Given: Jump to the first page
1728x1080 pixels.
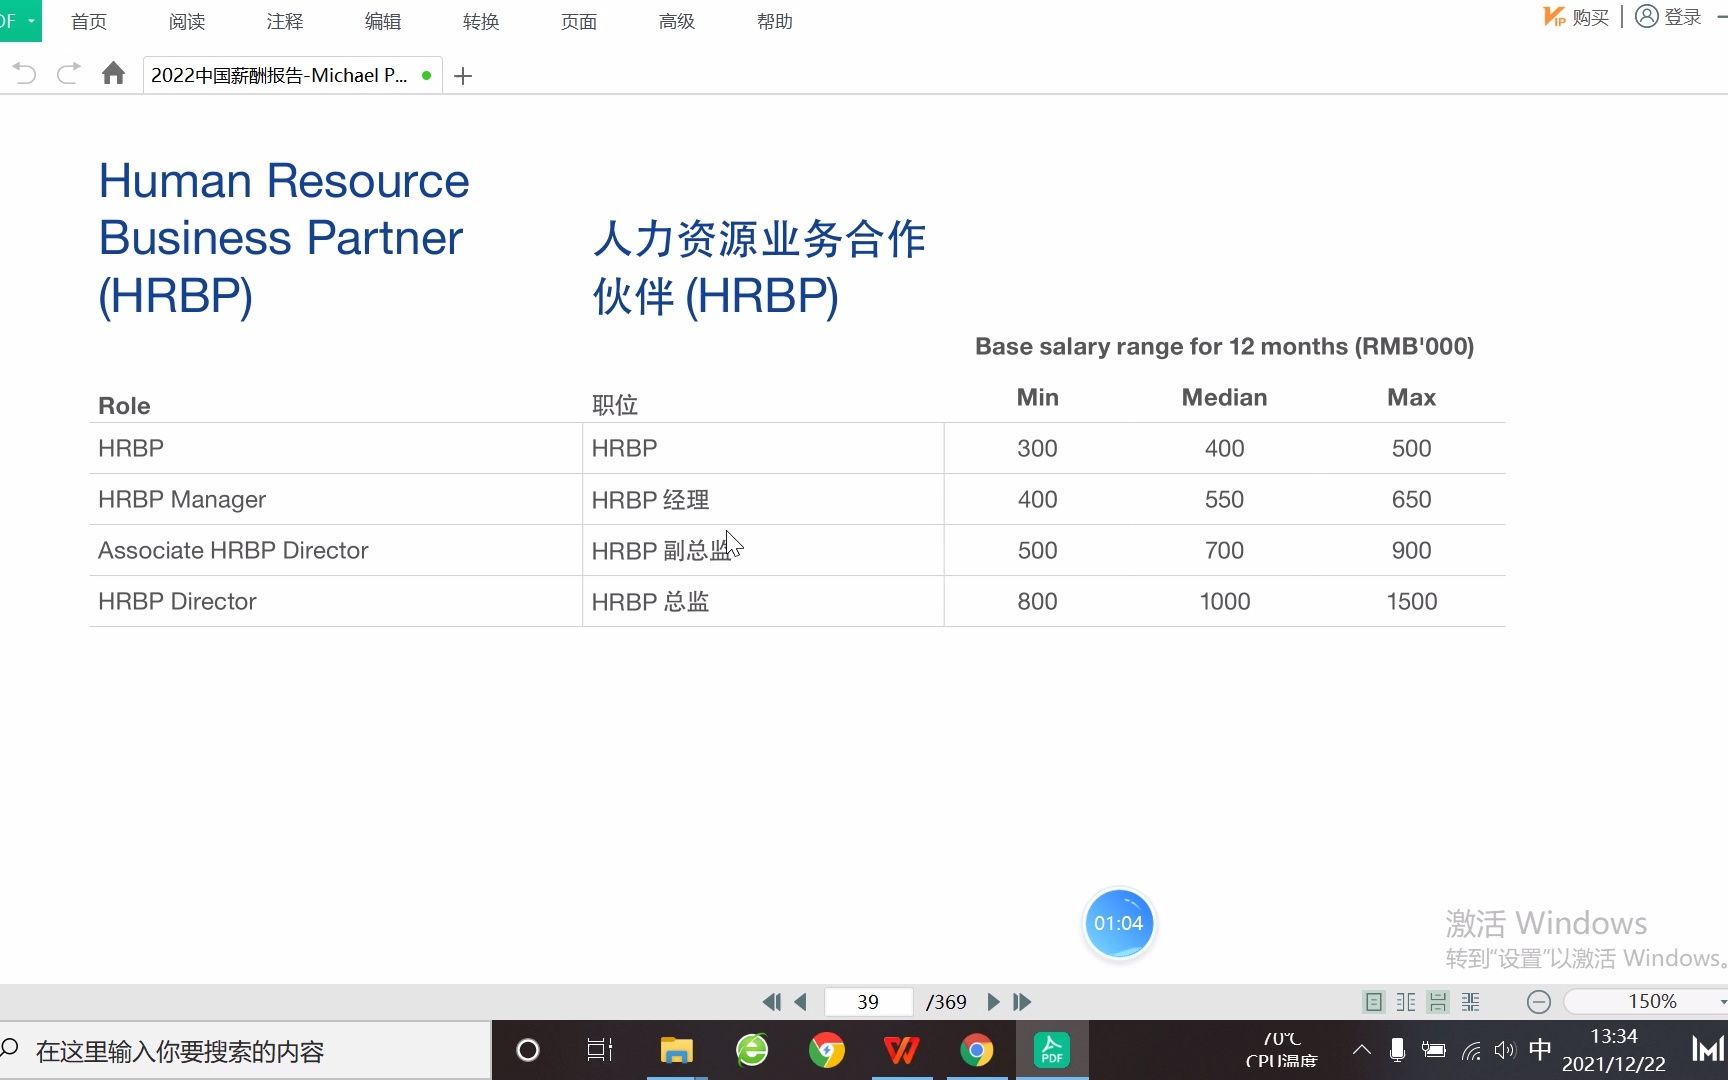Looking at the screenshot, I should tap(771, 1001).
